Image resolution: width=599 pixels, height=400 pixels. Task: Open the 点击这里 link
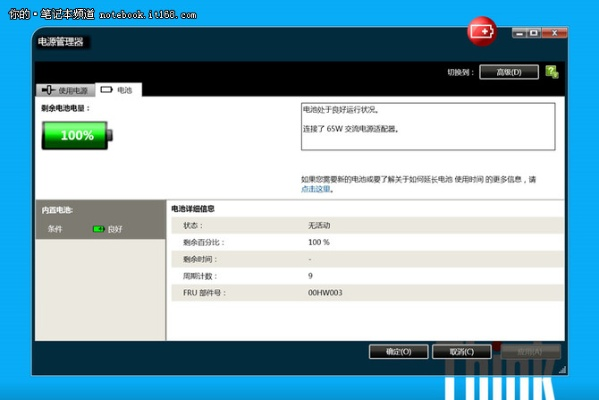pos(316,189)
